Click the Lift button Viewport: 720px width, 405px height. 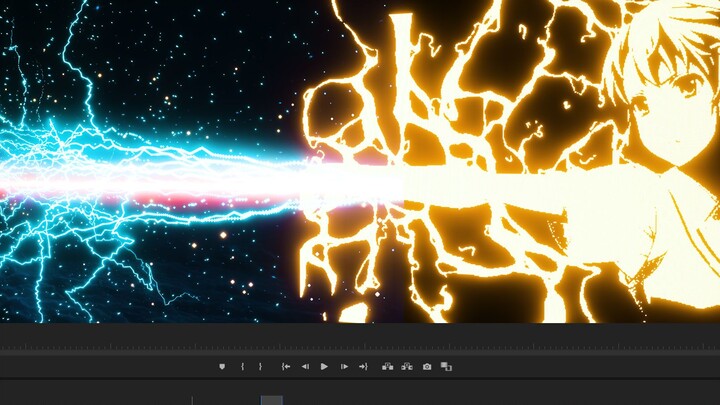click(388, 366)
